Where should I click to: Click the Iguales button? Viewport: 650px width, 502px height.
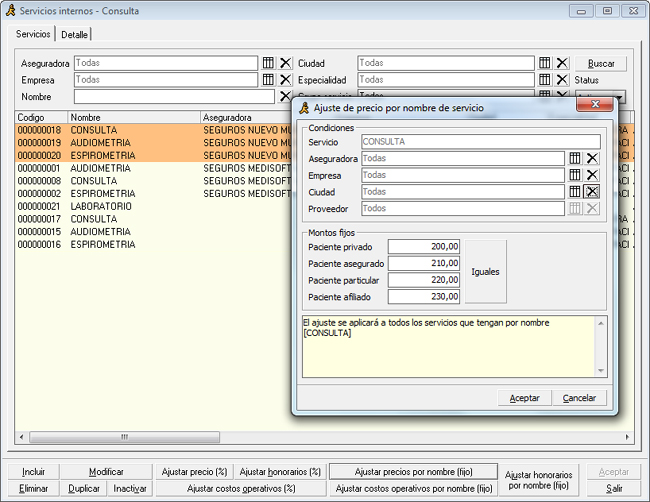pyautogui.click(x=485, y=272)
